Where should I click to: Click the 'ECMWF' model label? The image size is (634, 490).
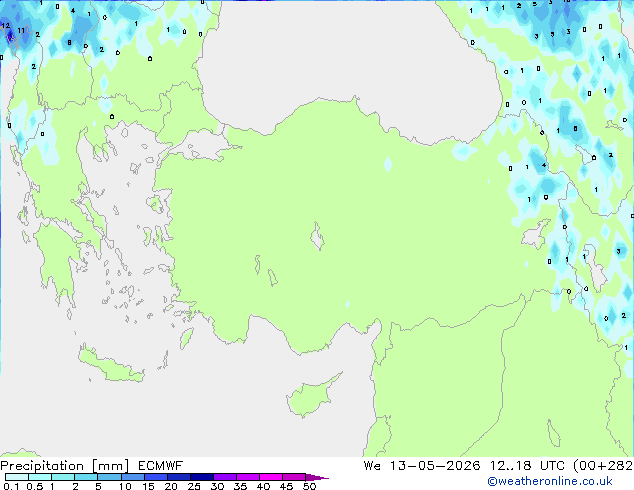click(161, 466)
